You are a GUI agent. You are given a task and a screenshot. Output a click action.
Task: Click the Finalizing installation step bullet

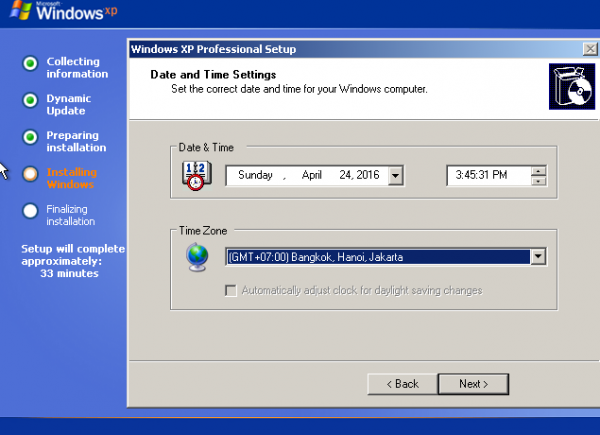(30, 210)
